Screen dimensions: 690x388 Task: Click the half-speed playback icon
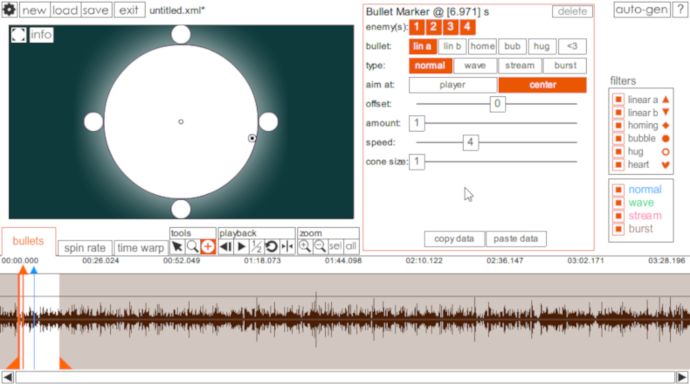[x=256, y=247]
